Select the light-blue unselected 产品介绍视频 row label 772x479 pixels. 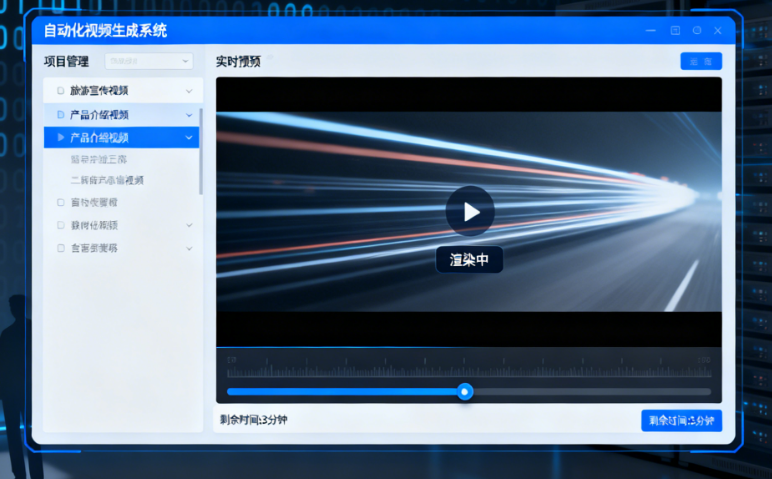point(99,115)
